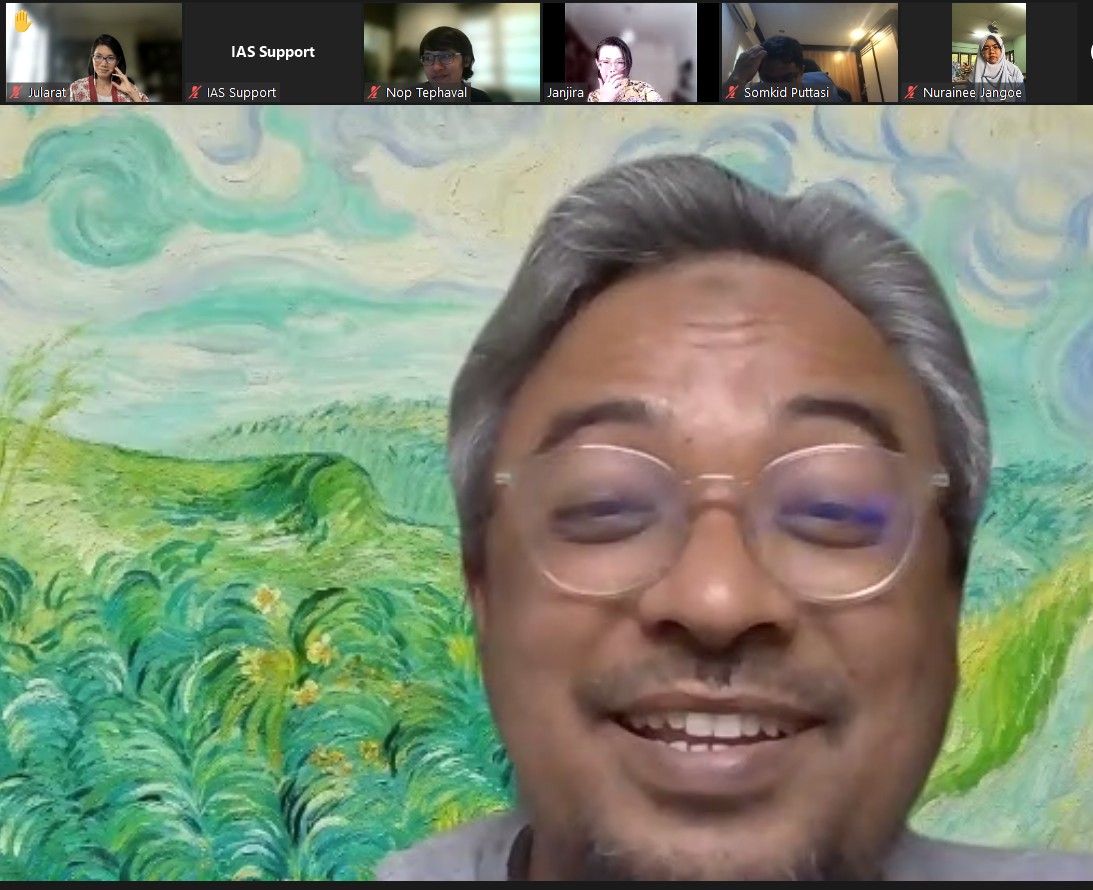Click the 'Jularat' name label
This screenshot has height=890, width=1093.
[47, 92]
